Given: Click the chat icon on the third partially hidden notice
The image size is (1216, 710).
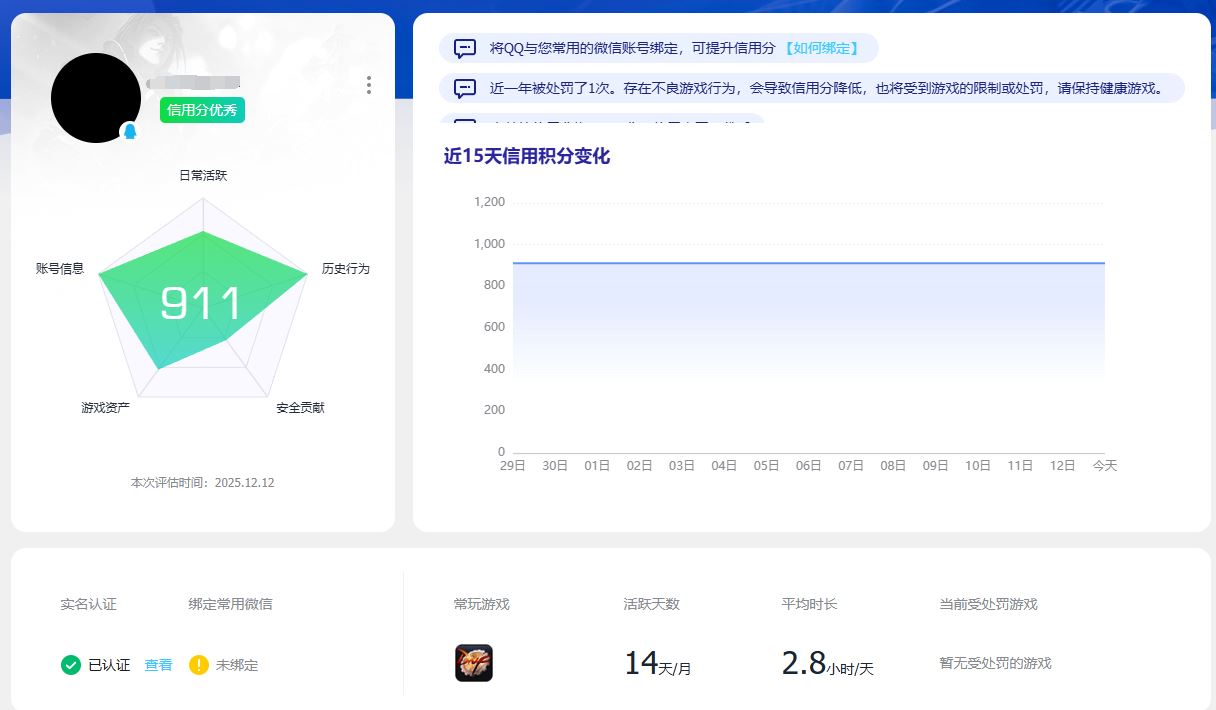Looking at the screenshot, I should [464, 123].
